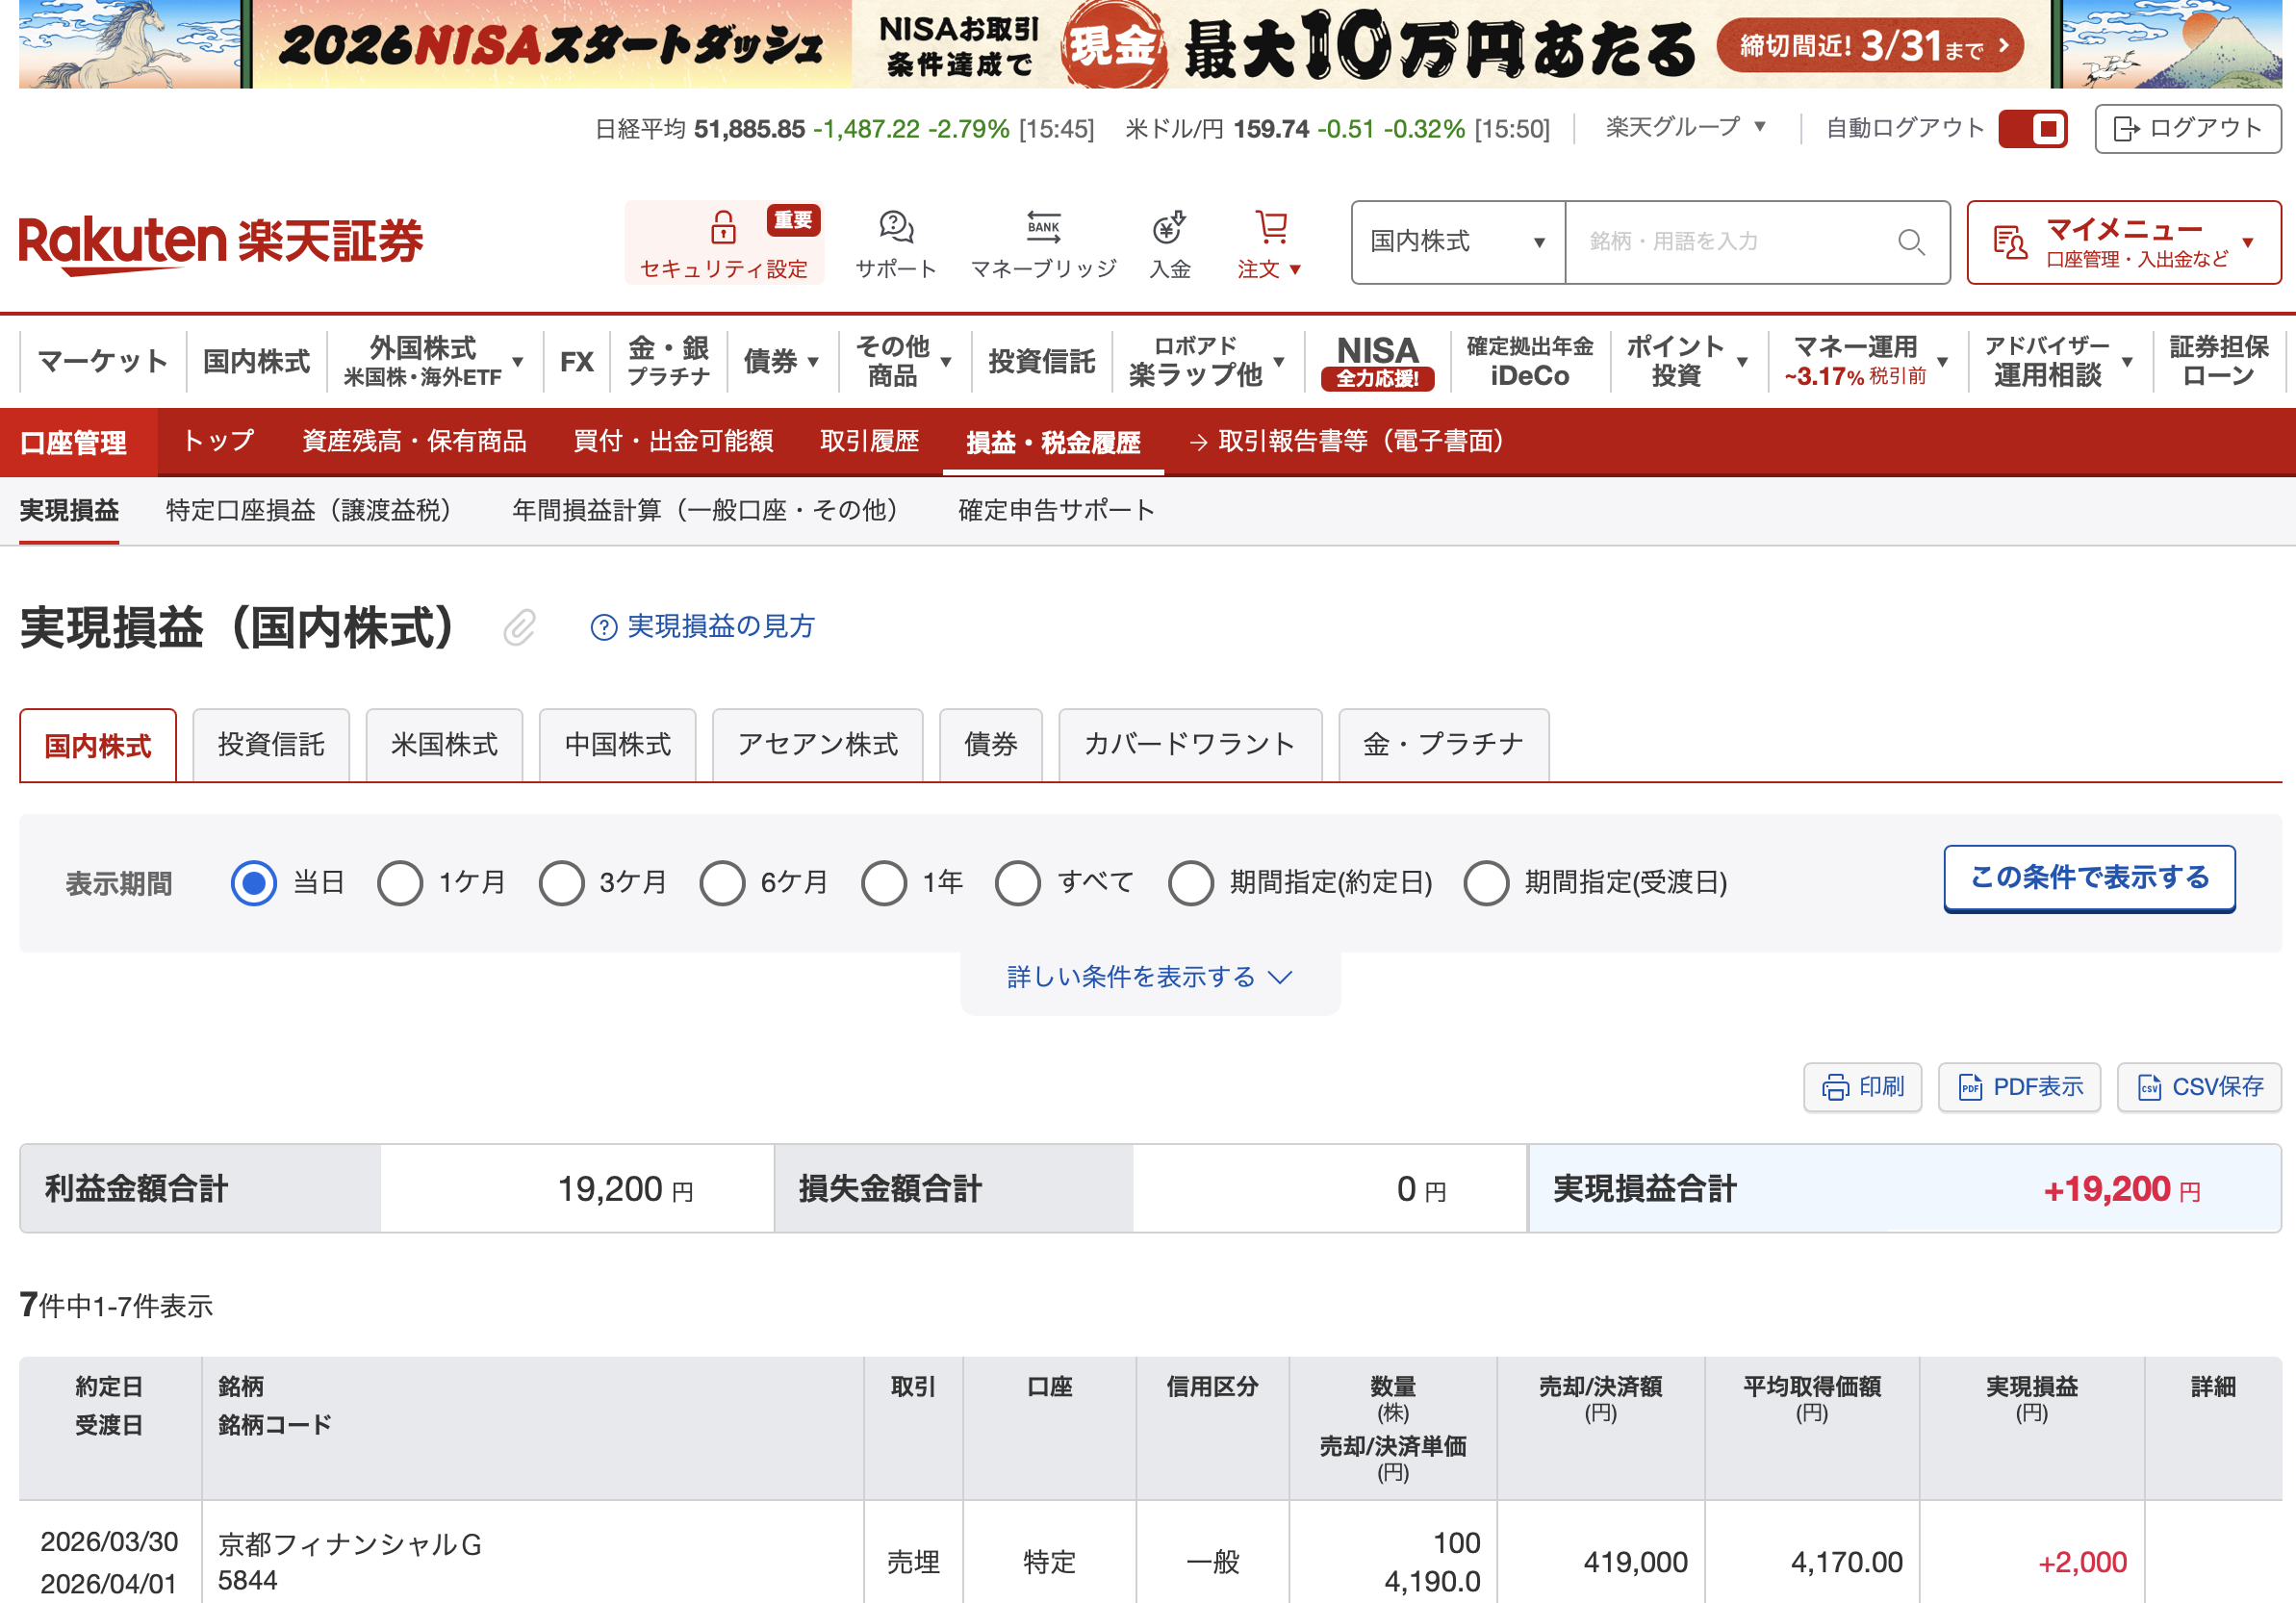This screenshot has height=1603, width=2296.
Task: Click この条件で表示する button
Action: point(2088,878)
